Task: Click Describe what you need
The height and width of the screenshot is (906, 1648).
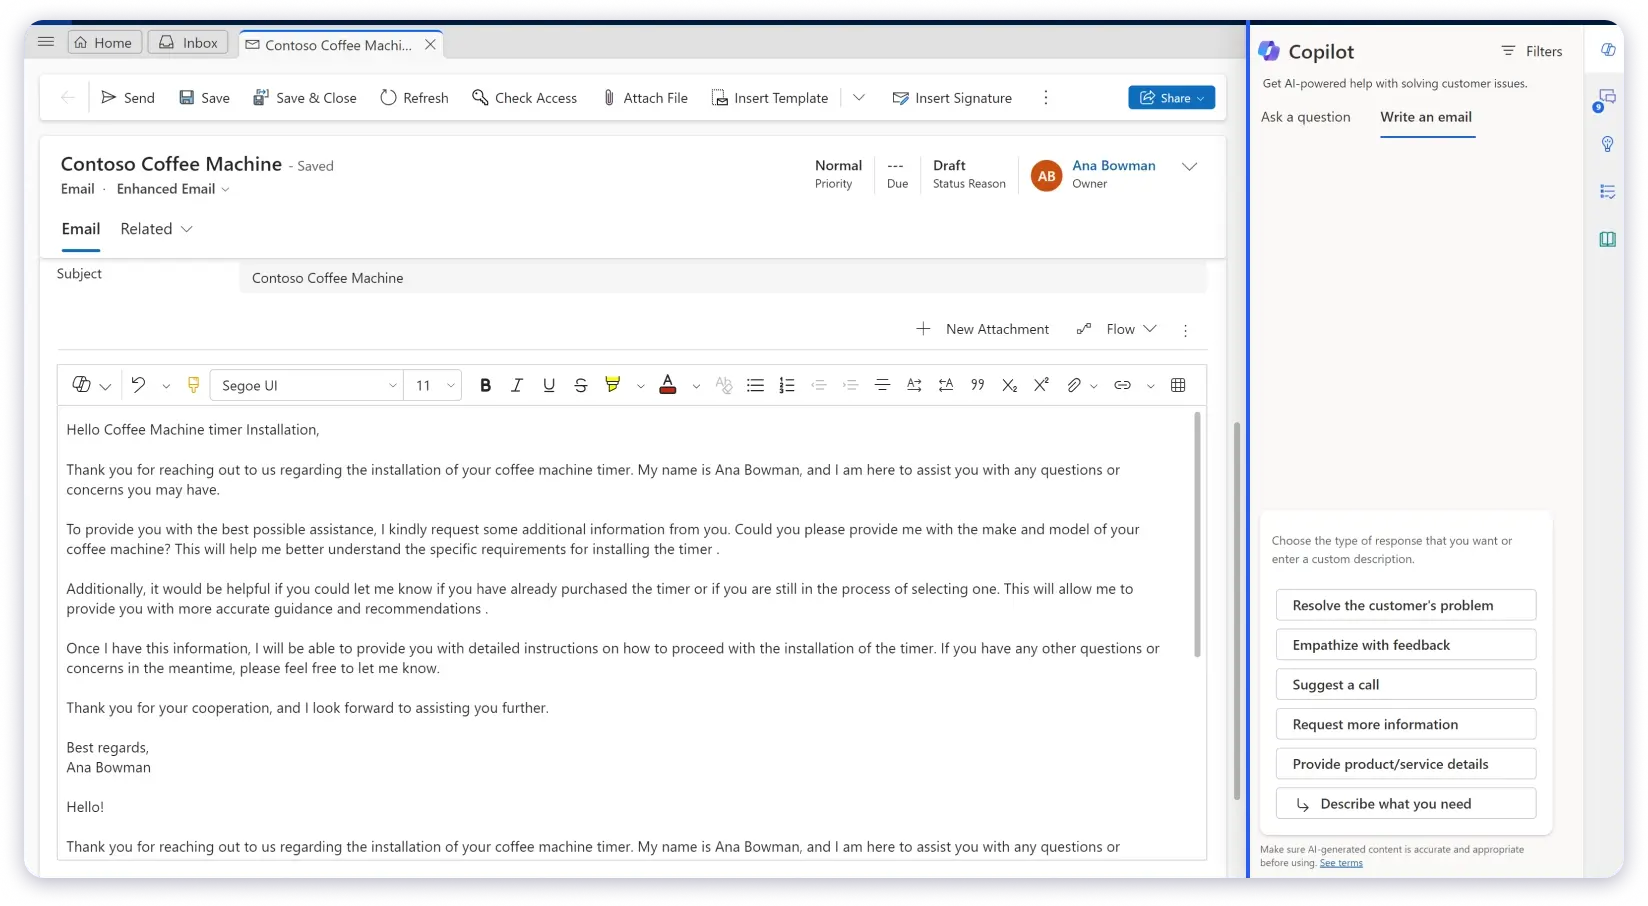Action: tap(1406, 803)
